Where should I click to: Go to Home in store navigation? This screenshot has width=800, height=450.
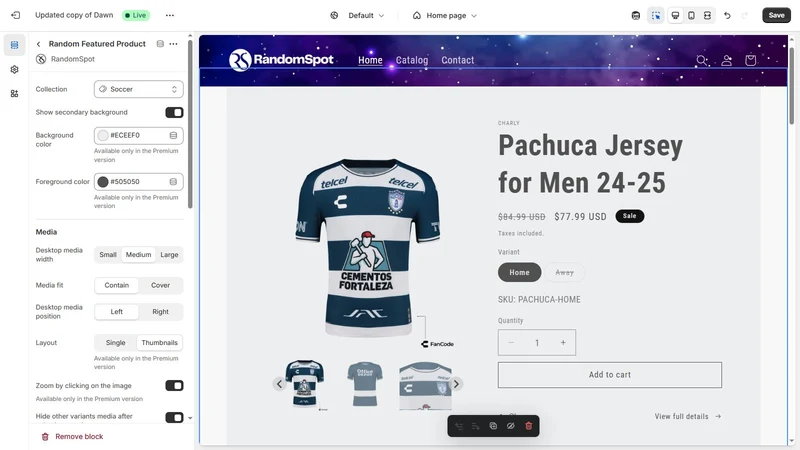click(370, 60)
